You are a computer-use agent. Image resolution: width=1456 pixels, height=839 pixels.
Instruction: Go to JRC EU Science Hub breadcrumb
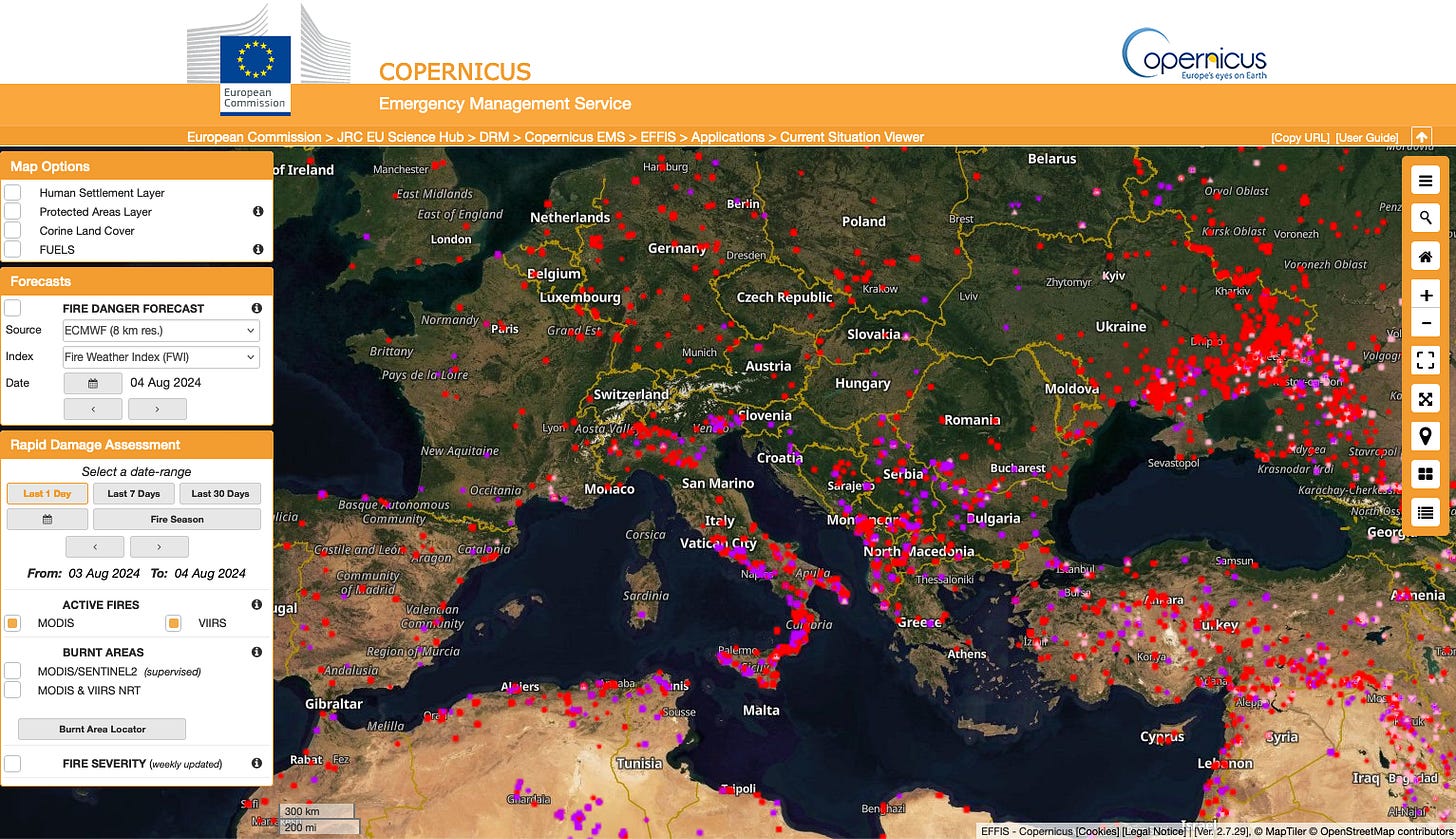click(400, 137)
